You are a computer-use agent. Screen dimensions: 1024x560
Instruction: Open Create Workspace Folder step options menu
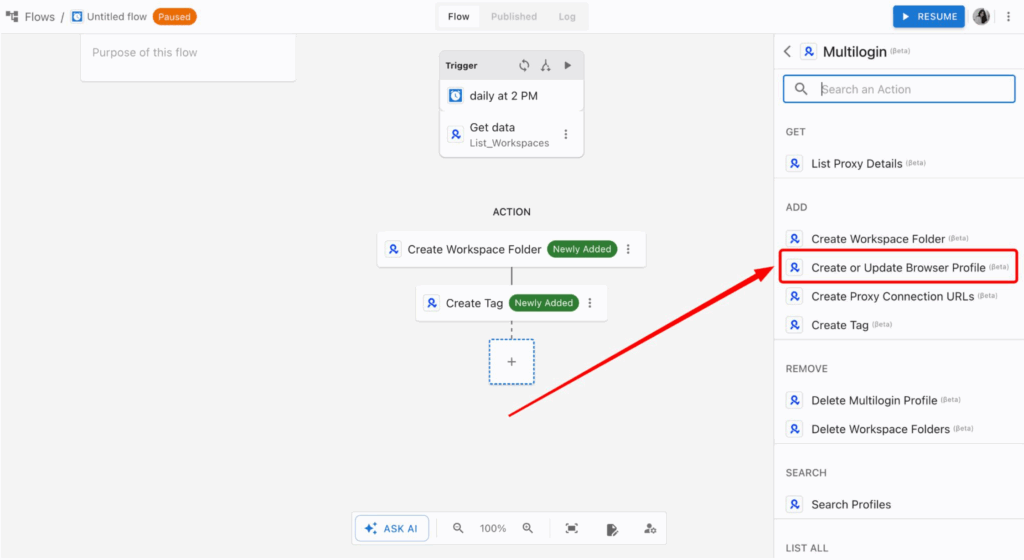click(x=628, y=249)
